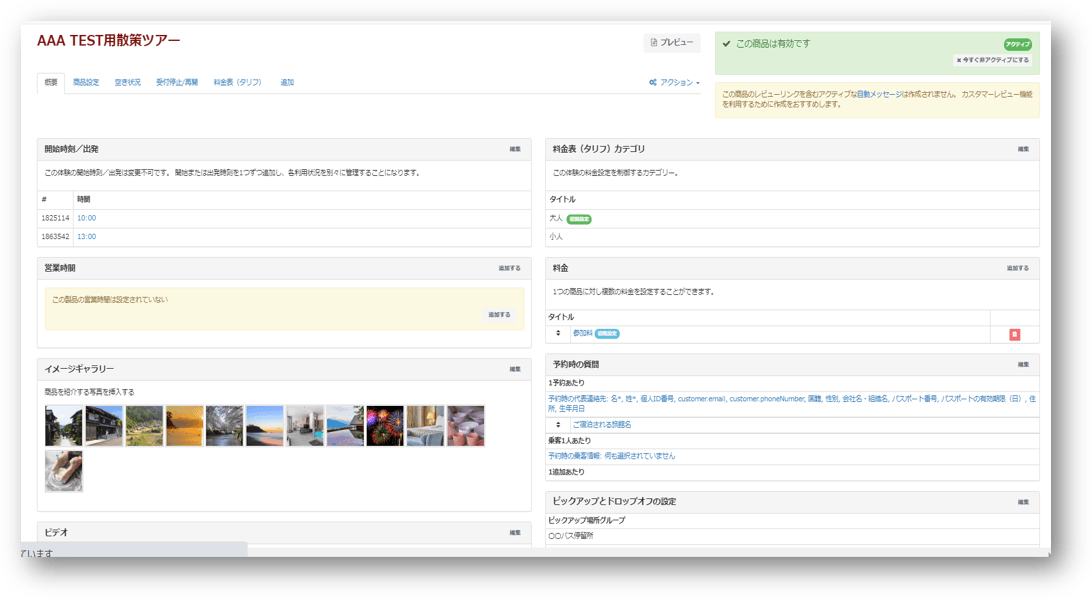1092x598 pixels.
Task: Click the プレビュー document icon button
Action: click(671, 42)
